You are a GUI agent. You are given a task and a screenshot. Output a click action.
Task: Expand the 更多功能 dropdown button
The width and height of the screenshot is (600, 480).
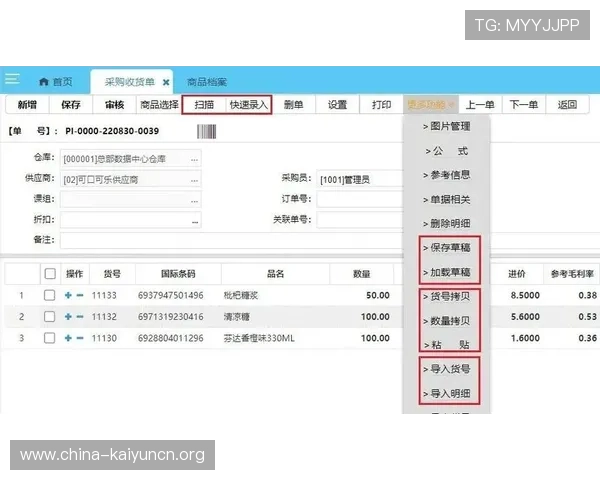[x=430, y=104]
